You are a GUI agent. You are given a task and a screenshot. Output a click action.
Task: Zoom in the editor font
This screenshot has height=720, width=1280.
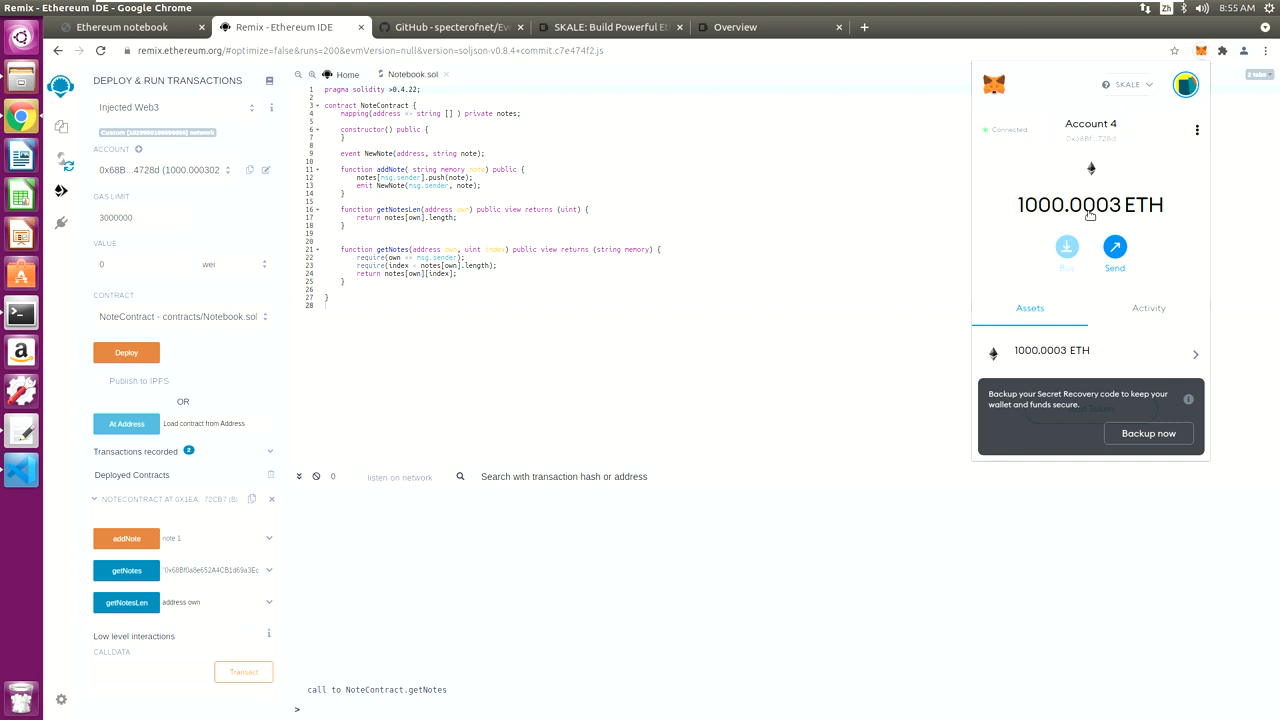312,75
